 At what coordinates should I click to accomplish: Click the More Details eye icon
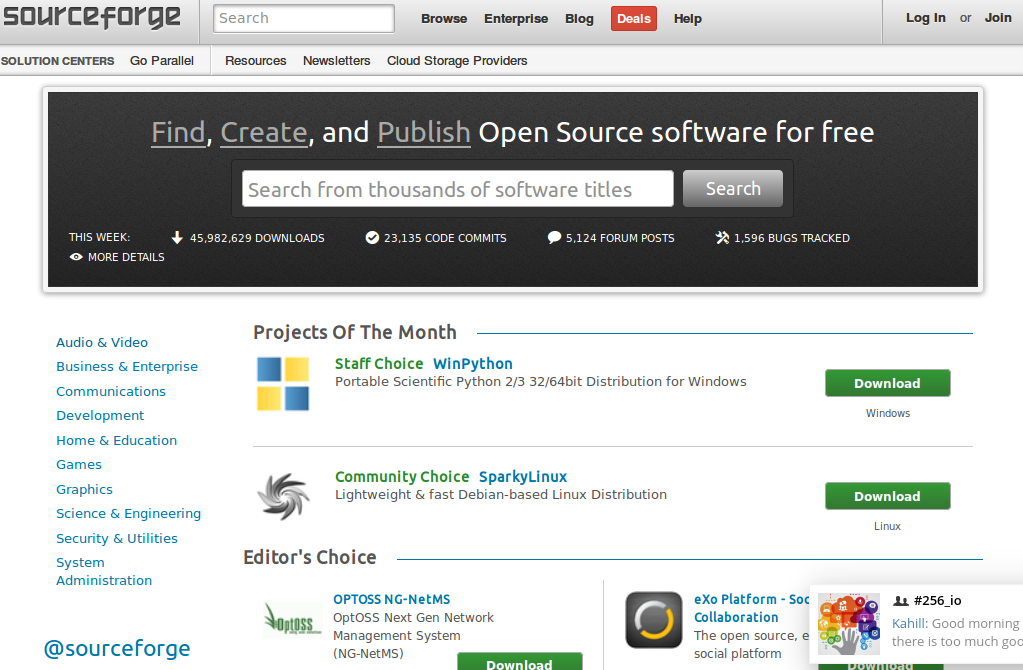[76, 257]
